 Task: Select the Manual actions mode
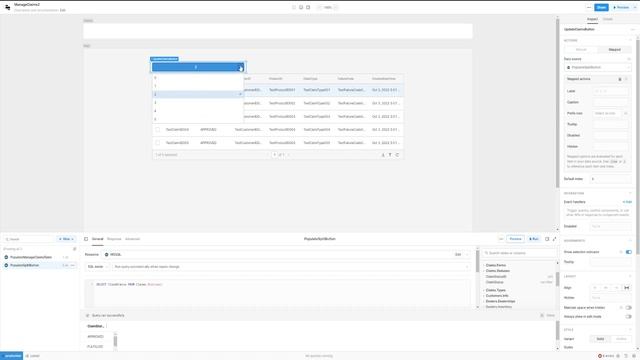(581, 50)
